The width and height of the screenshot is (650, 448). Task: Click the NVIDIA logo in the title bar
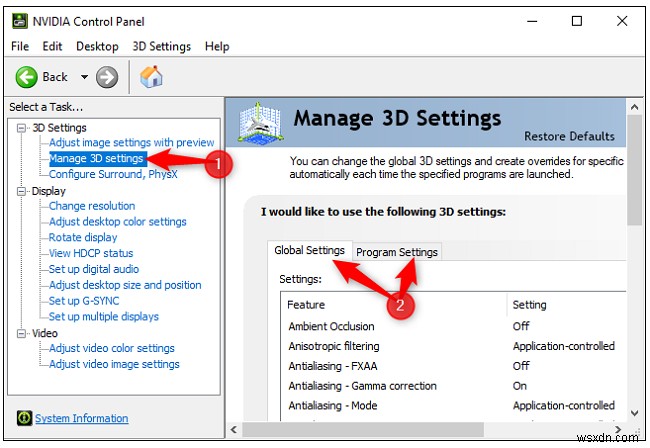[x=19, y=21]
